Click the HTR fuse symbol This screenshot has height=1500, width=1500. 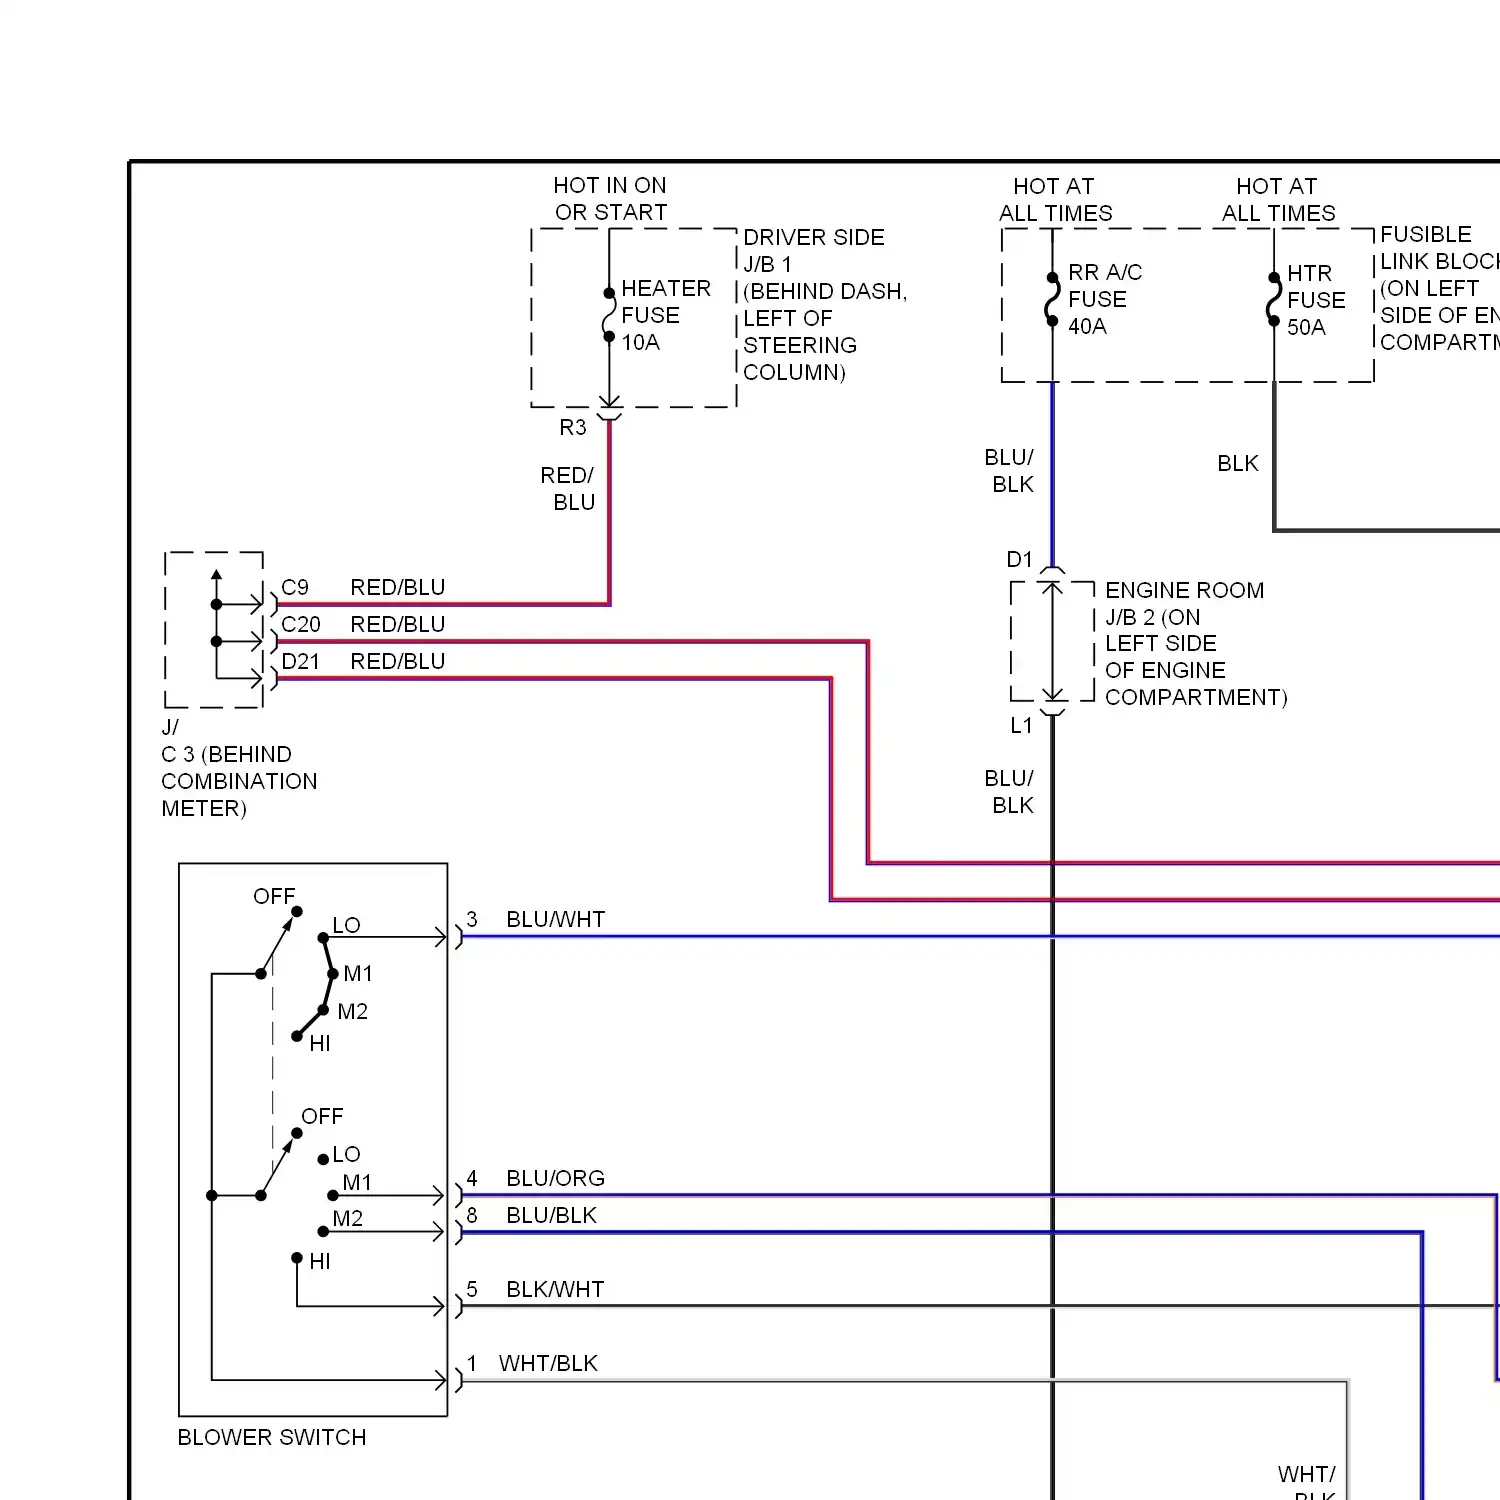pyautogui.click(x=1273, y=299)
